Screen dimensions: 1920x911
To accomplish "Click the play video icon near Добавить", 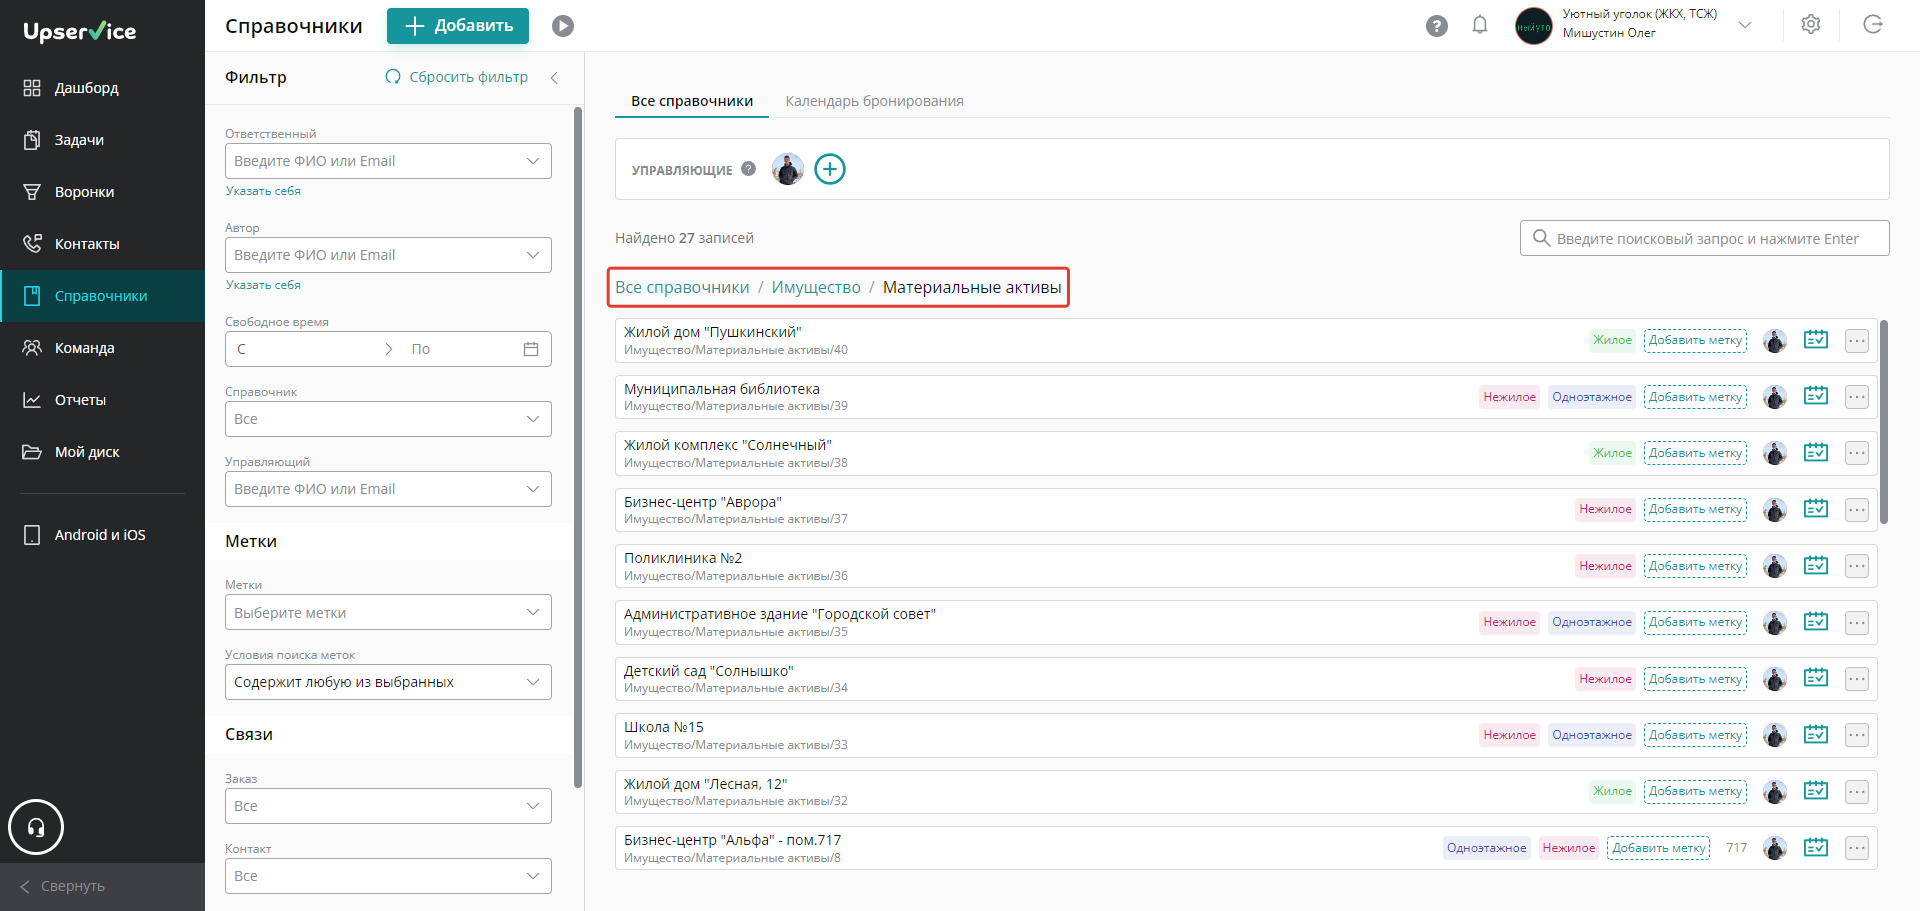I will click(563, 26).
